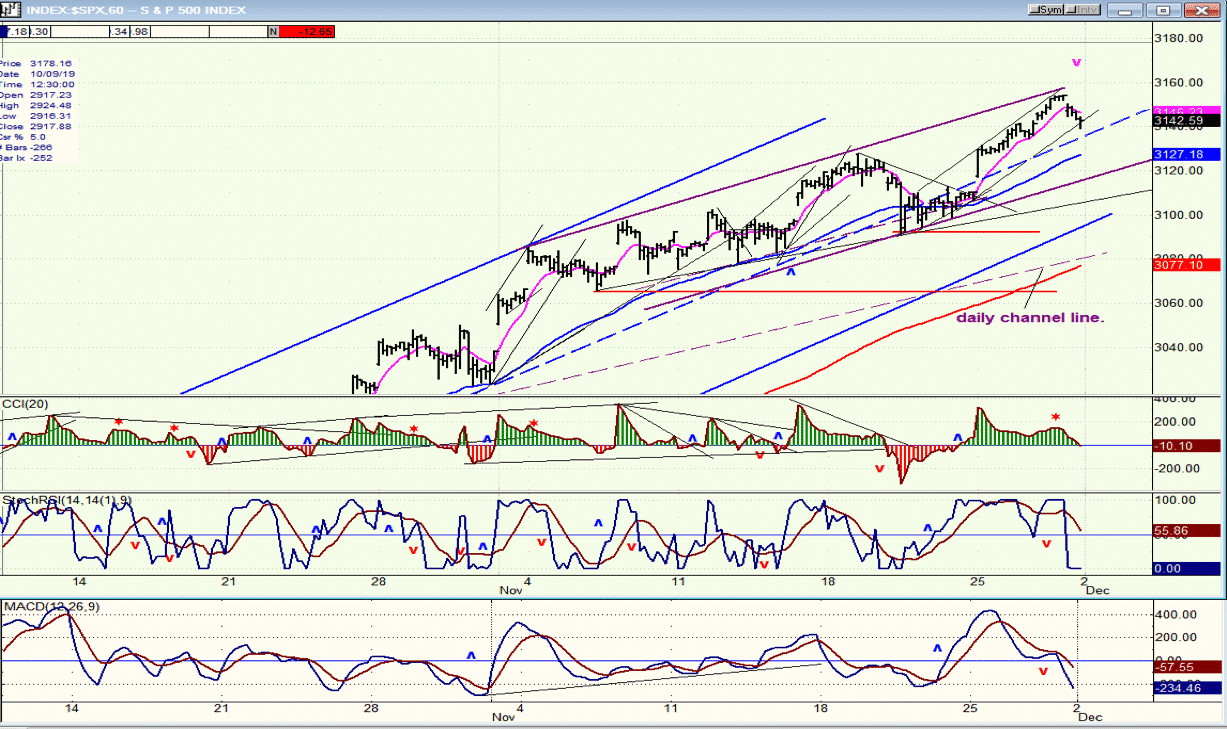Click the blue caret marker below mid-November price bars

[791, 271]
